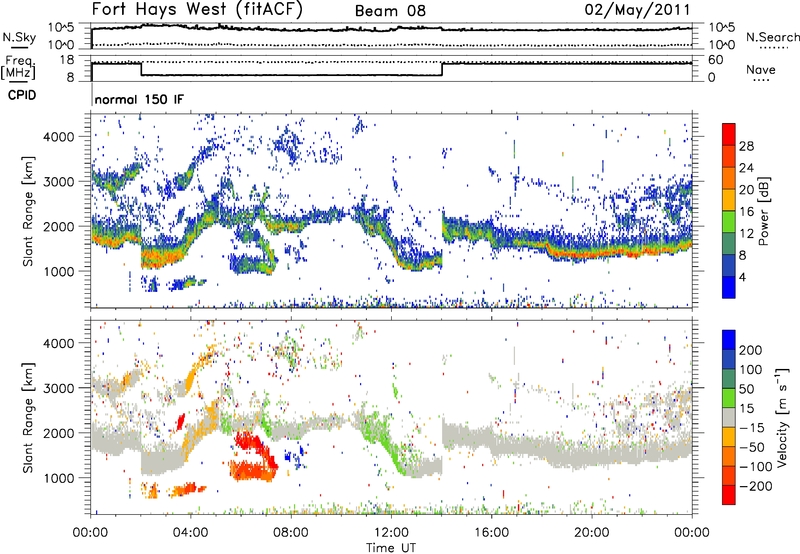Image resolution: width=800 pixels, height=554 pixels.
Task: Click the '08:00' time tick label
Action: (x=291, y=533)
